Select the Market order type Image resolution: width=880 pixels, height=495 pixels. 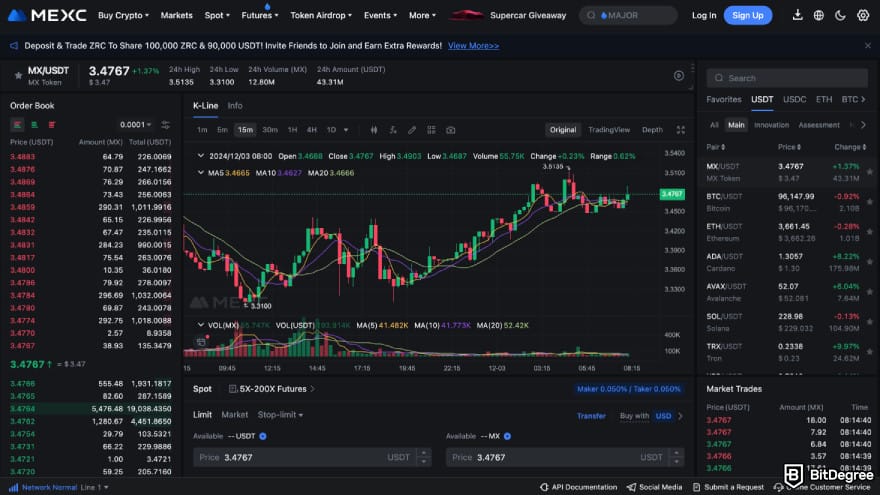tap(235, 414)
